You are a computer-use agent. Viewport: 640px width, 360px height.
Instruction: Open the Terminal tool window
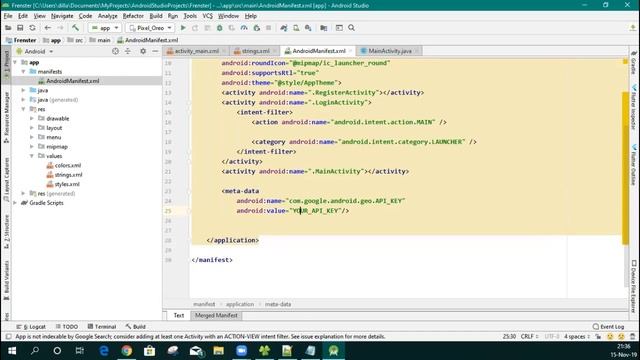coord(102,327)
